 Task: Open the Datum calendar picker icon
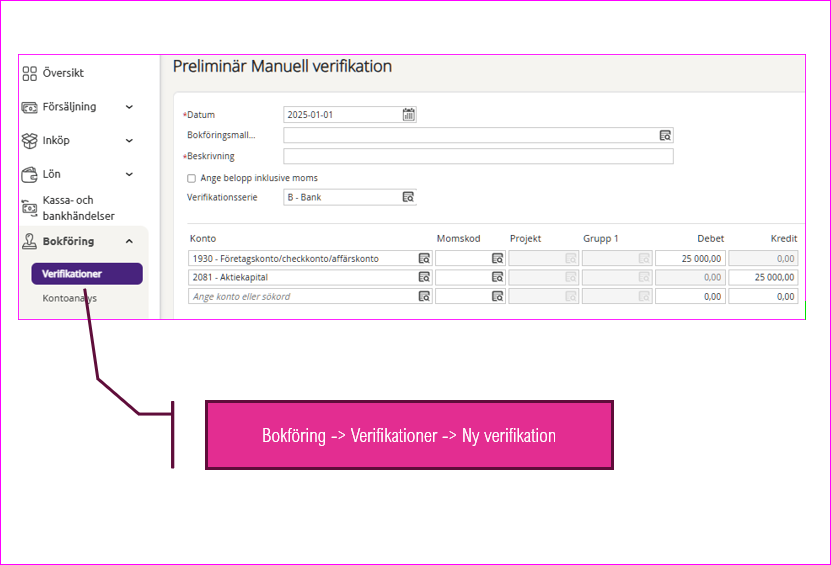(x=409, y=114)
